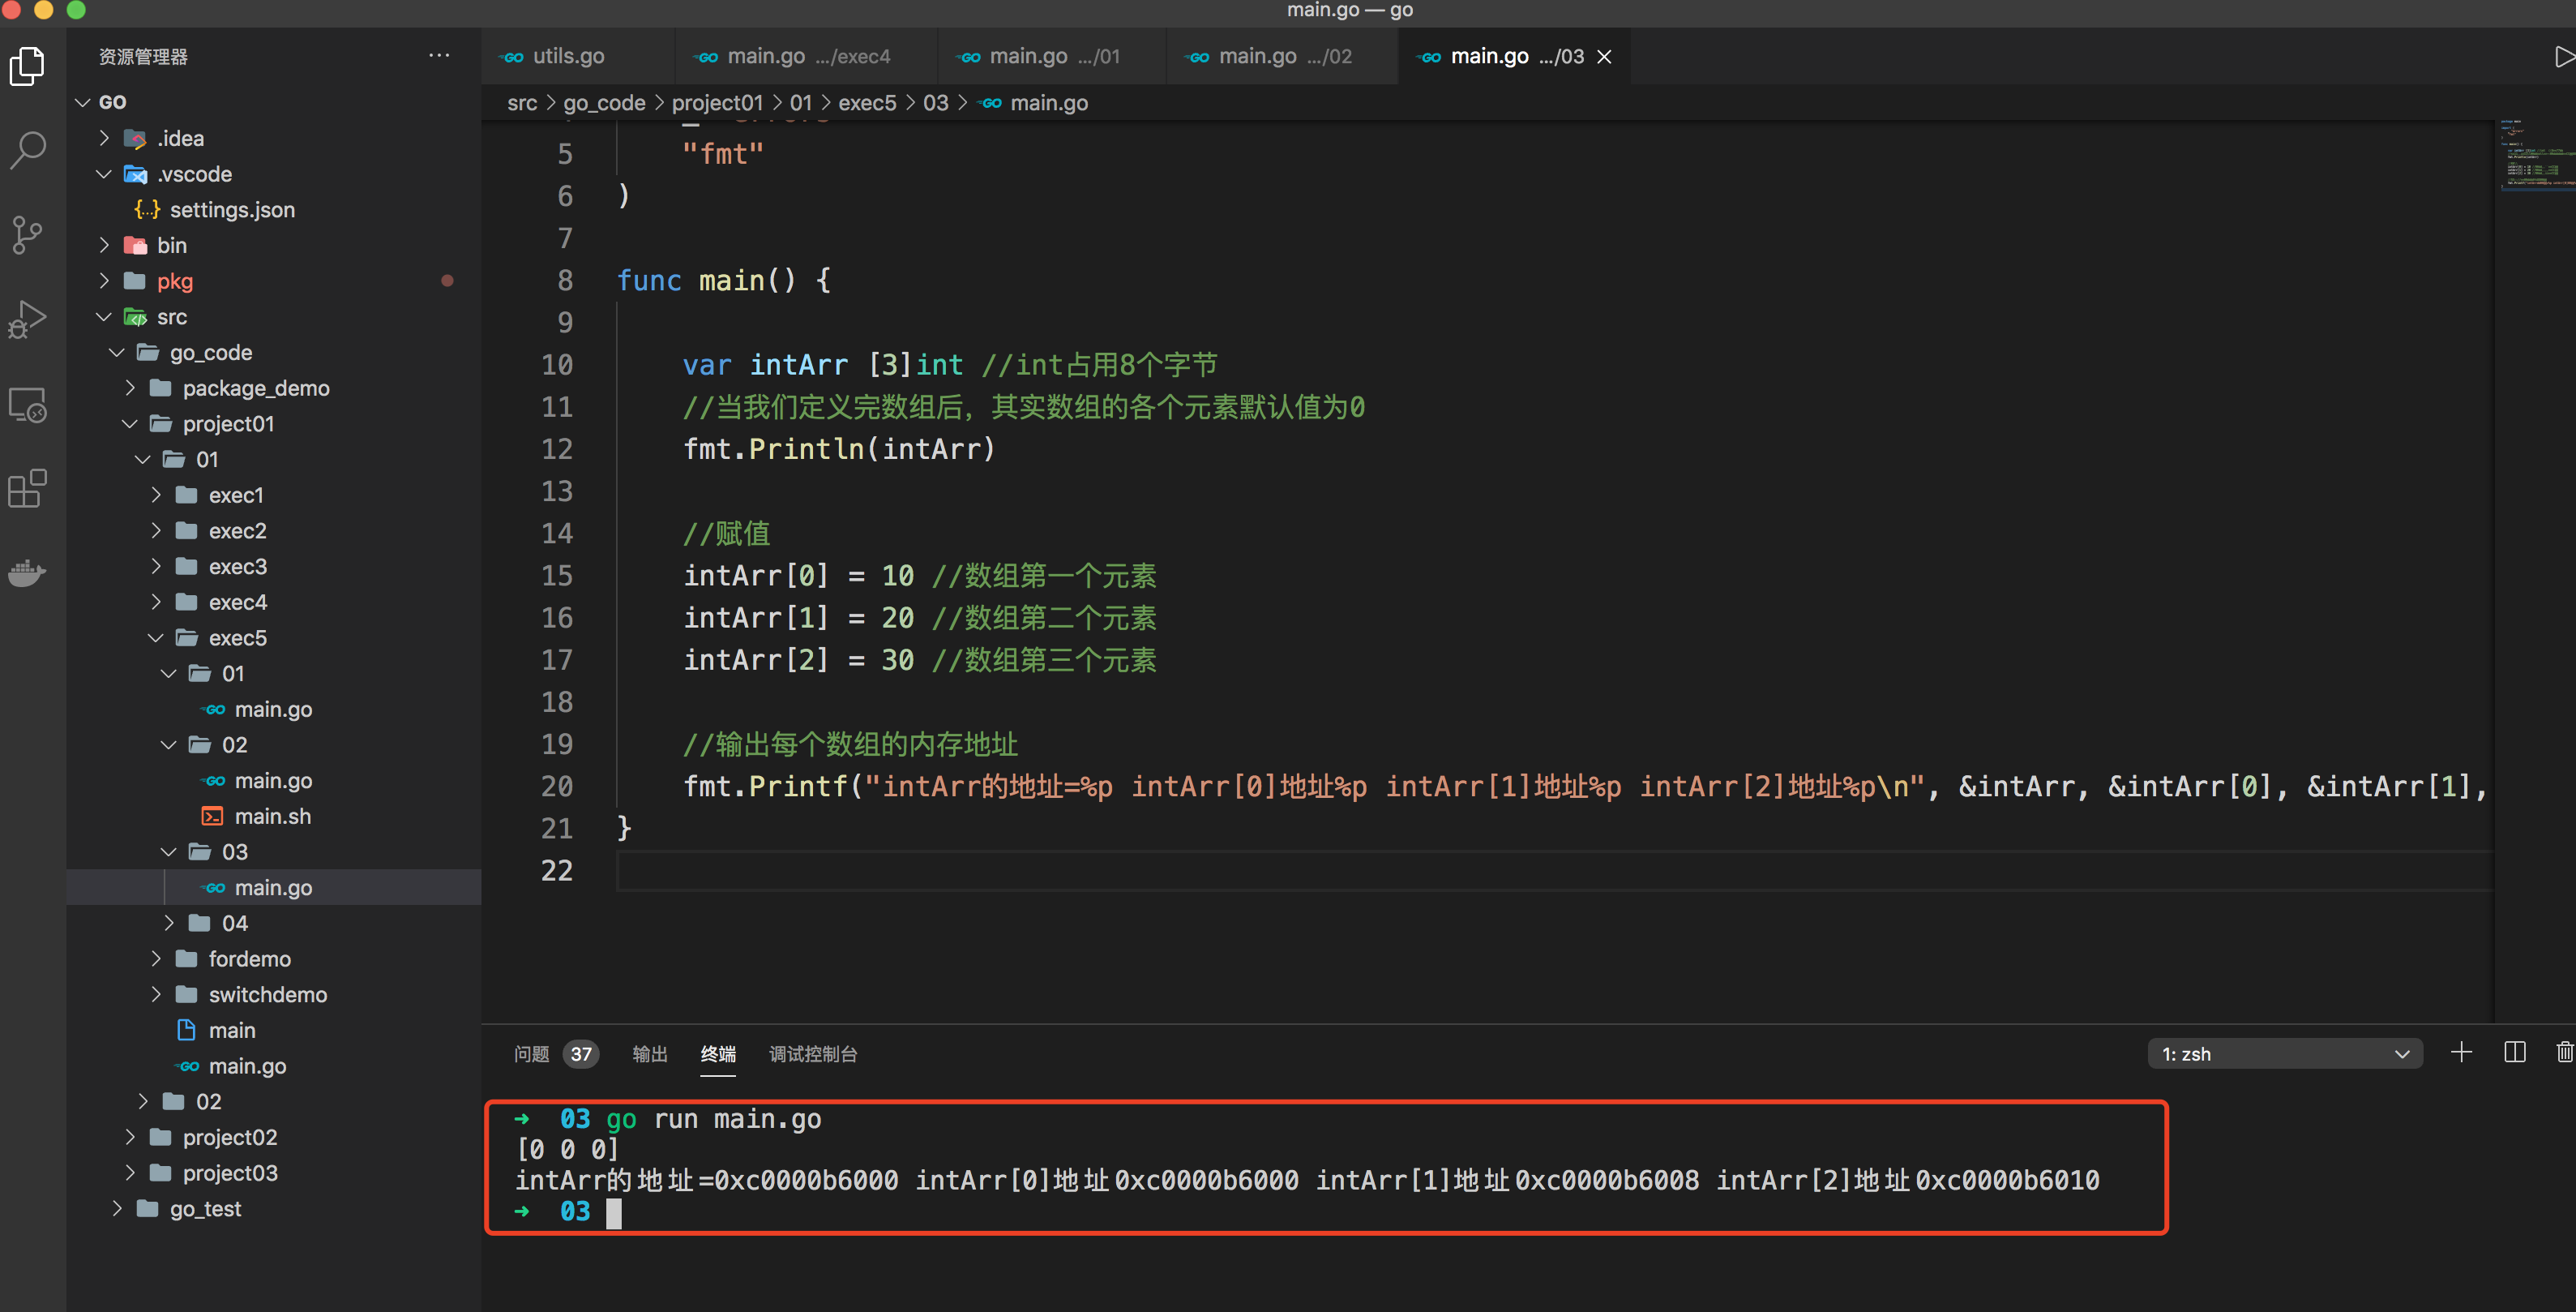This screenshot has width=2576, height=1312.
Task: Close the main.go .../03 tab
Action: 1604,57
